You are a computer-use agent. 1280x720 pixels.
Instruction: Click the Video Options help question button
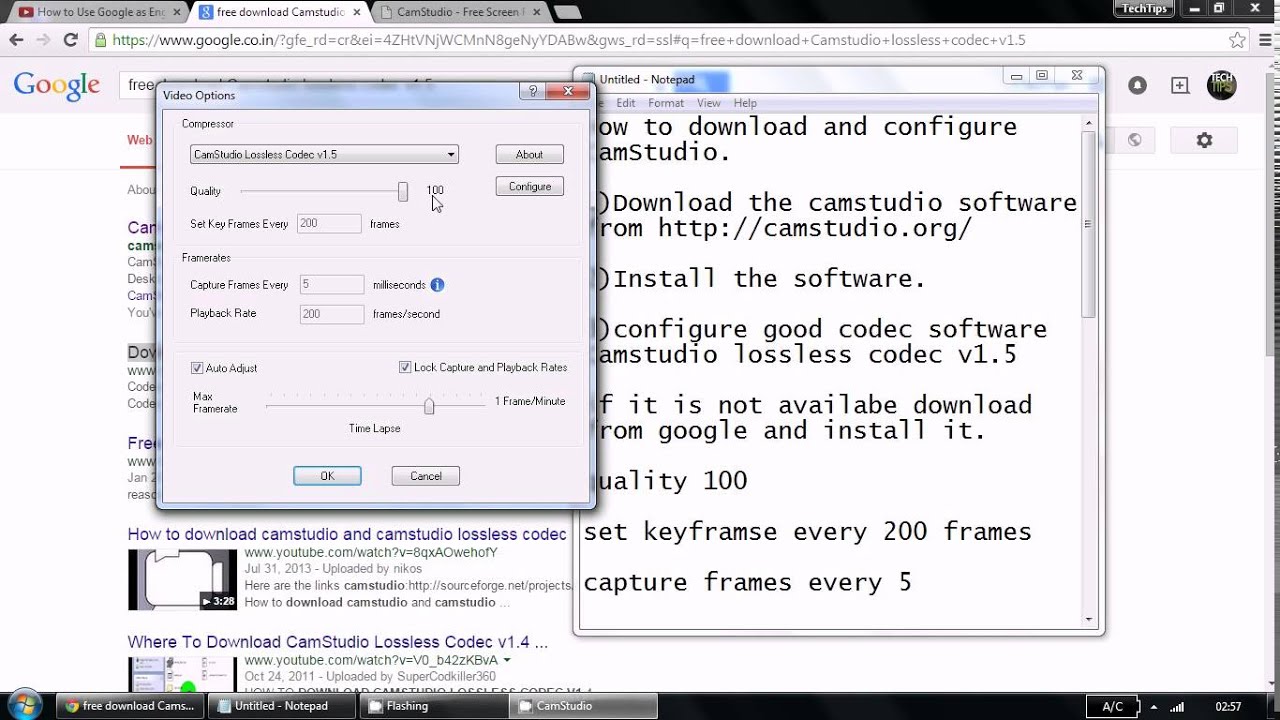(532, 91)
